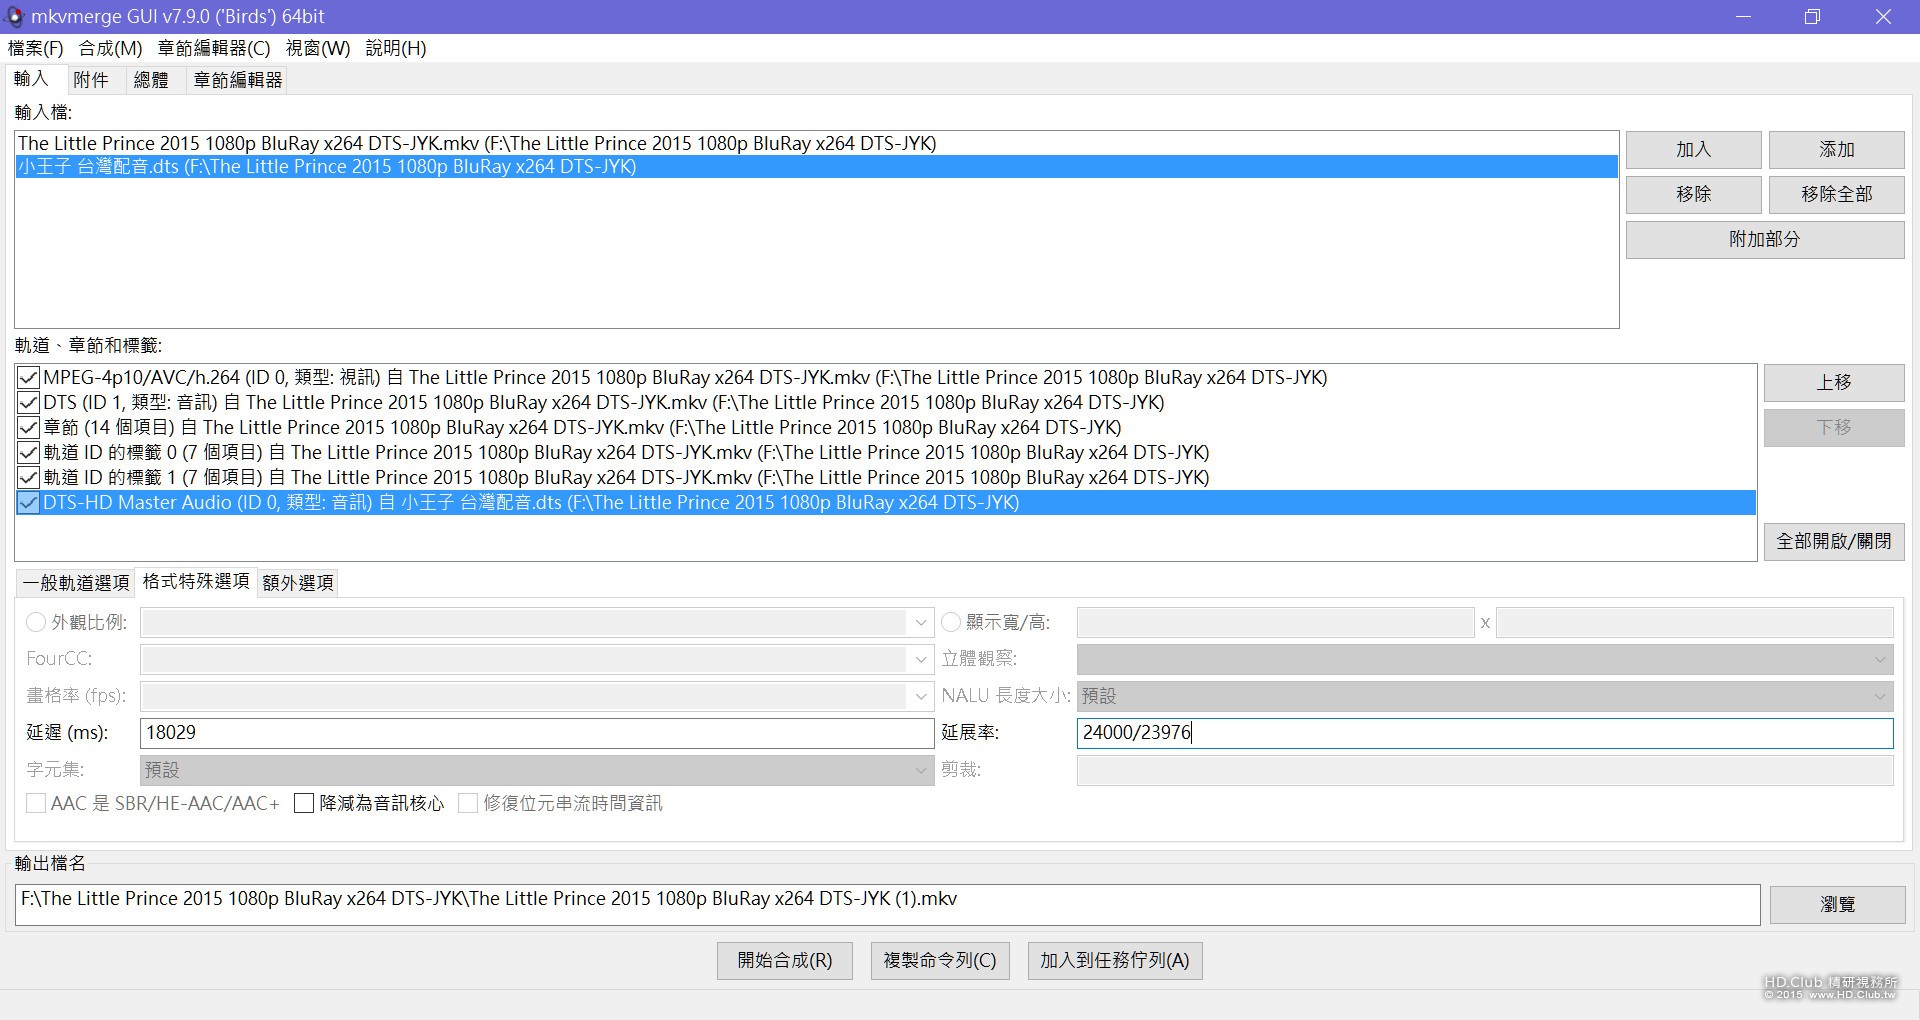1920x1020 pixels.
Task: Restore down the mkvmerge GUI window
Action: coord(1812,16)
